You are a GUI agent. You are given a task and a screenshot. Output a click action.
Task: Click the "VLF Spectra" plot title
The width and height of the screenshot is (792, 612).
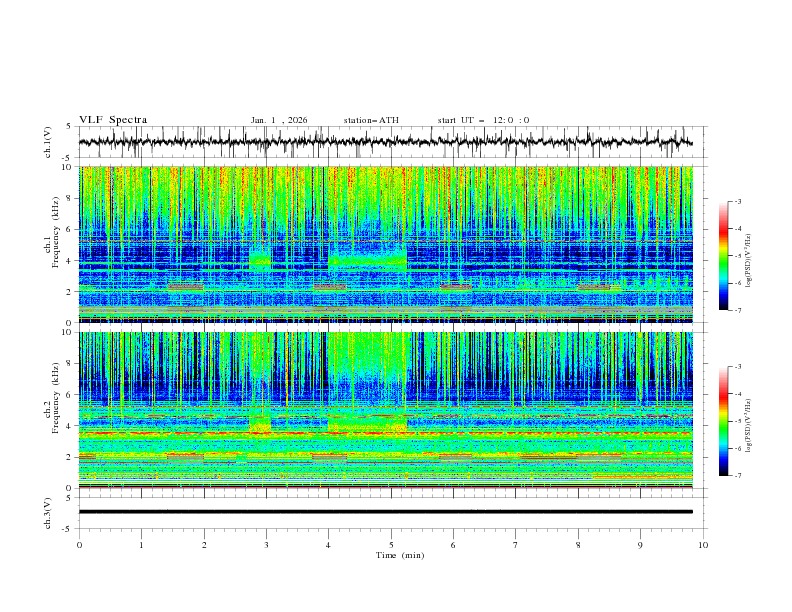(x=113, y=120)
